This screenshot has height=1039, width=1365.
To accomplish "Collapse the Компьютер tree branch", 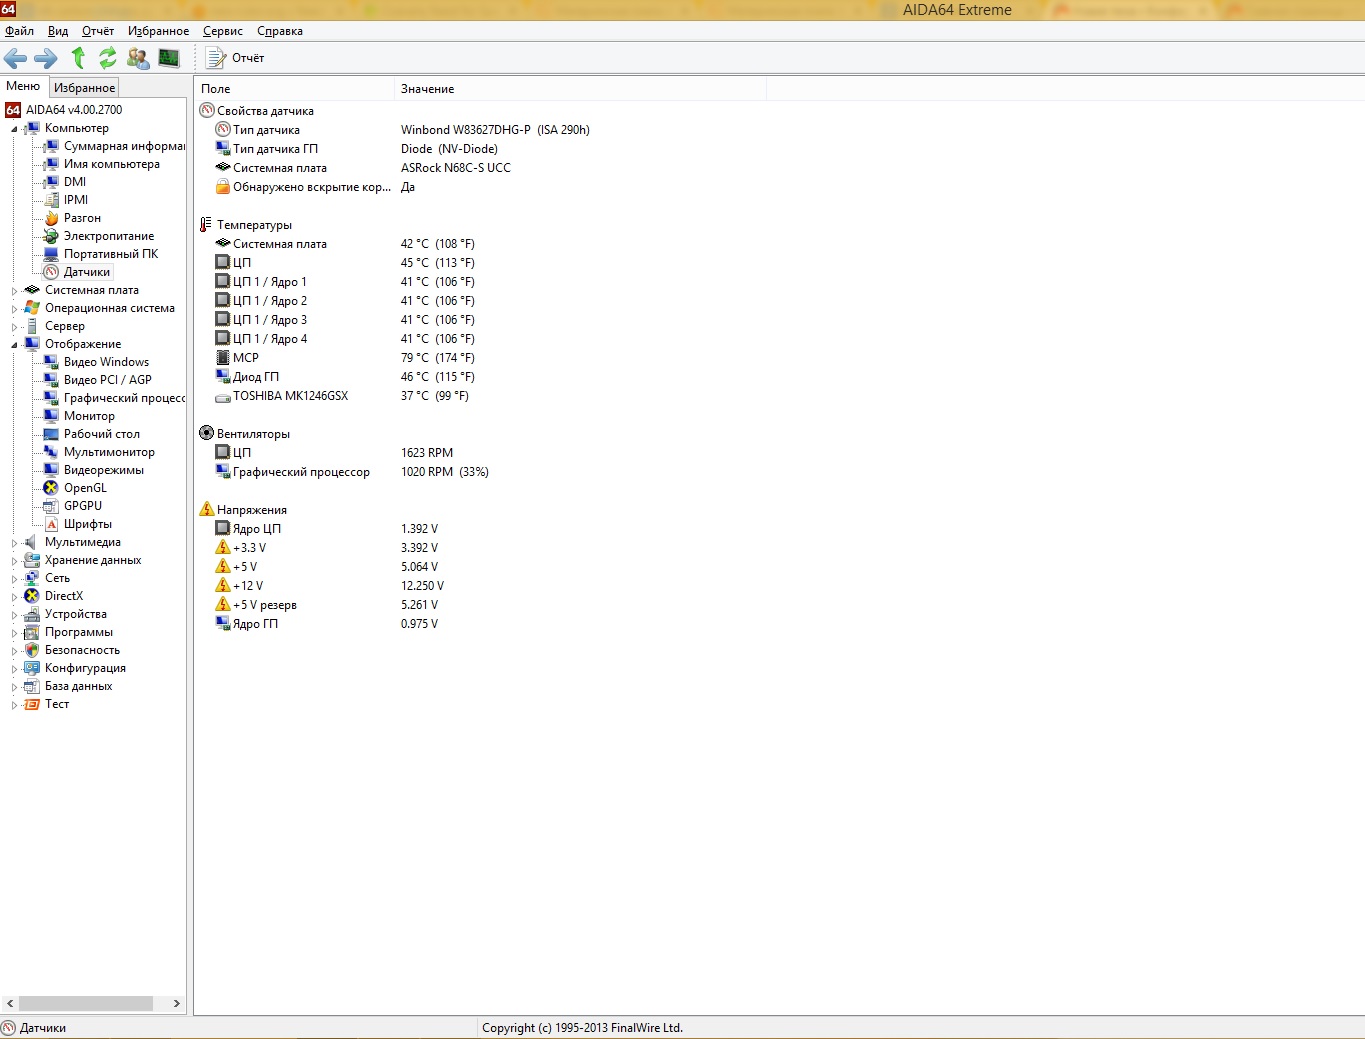I will pos(14,129).
